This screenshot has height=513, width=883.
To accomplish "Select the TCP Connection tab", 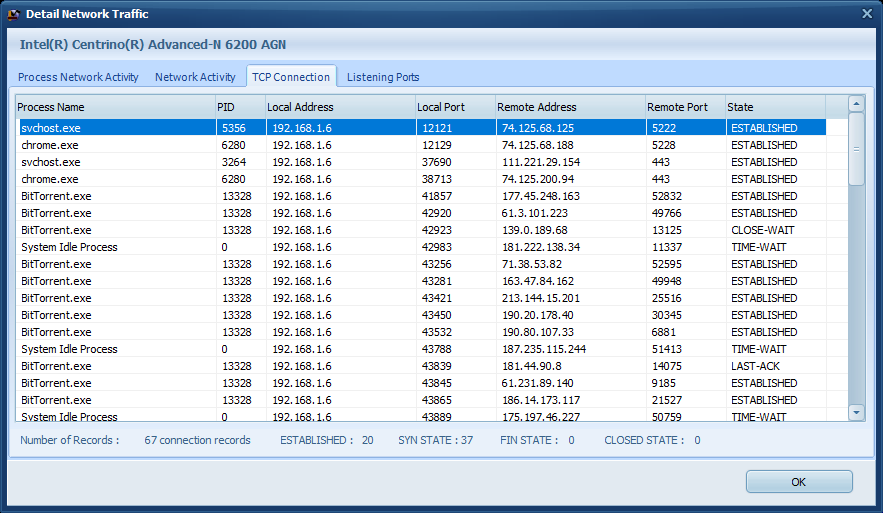I will [291, 77].
